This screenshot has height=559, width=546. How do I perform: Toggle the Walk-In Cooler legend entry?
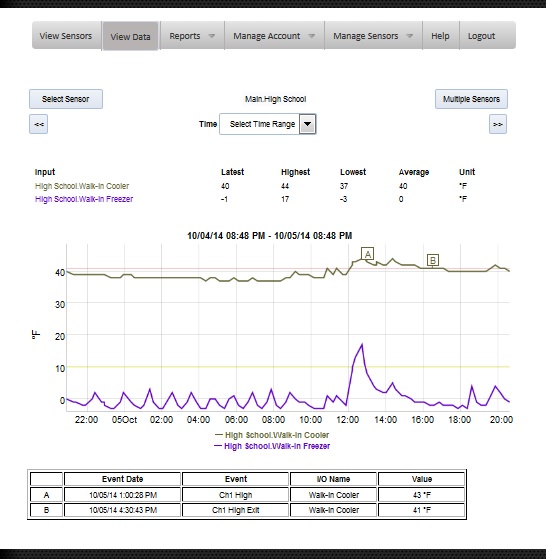click(x=272, y=435)
